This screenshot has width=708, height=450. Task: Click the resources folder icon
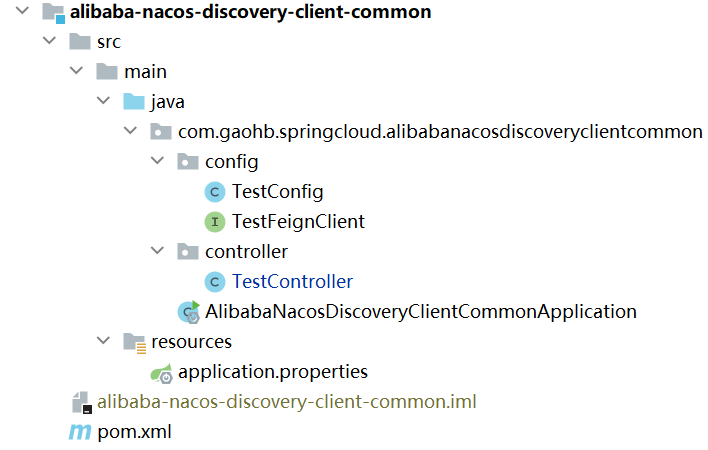pos(135,343)
